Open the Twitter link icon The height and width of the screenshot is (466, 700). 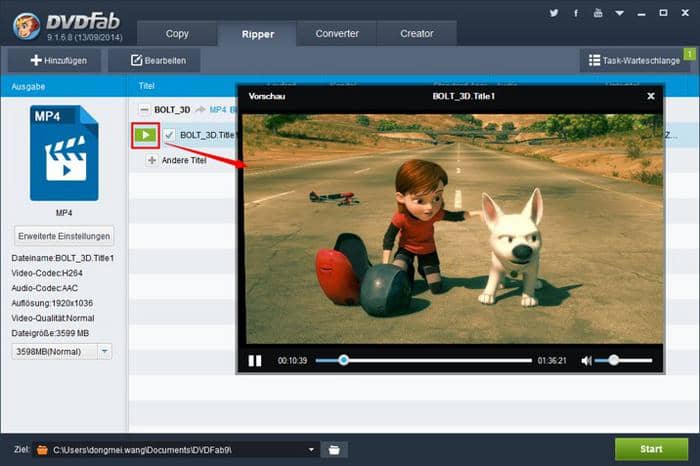coord(554,13)
